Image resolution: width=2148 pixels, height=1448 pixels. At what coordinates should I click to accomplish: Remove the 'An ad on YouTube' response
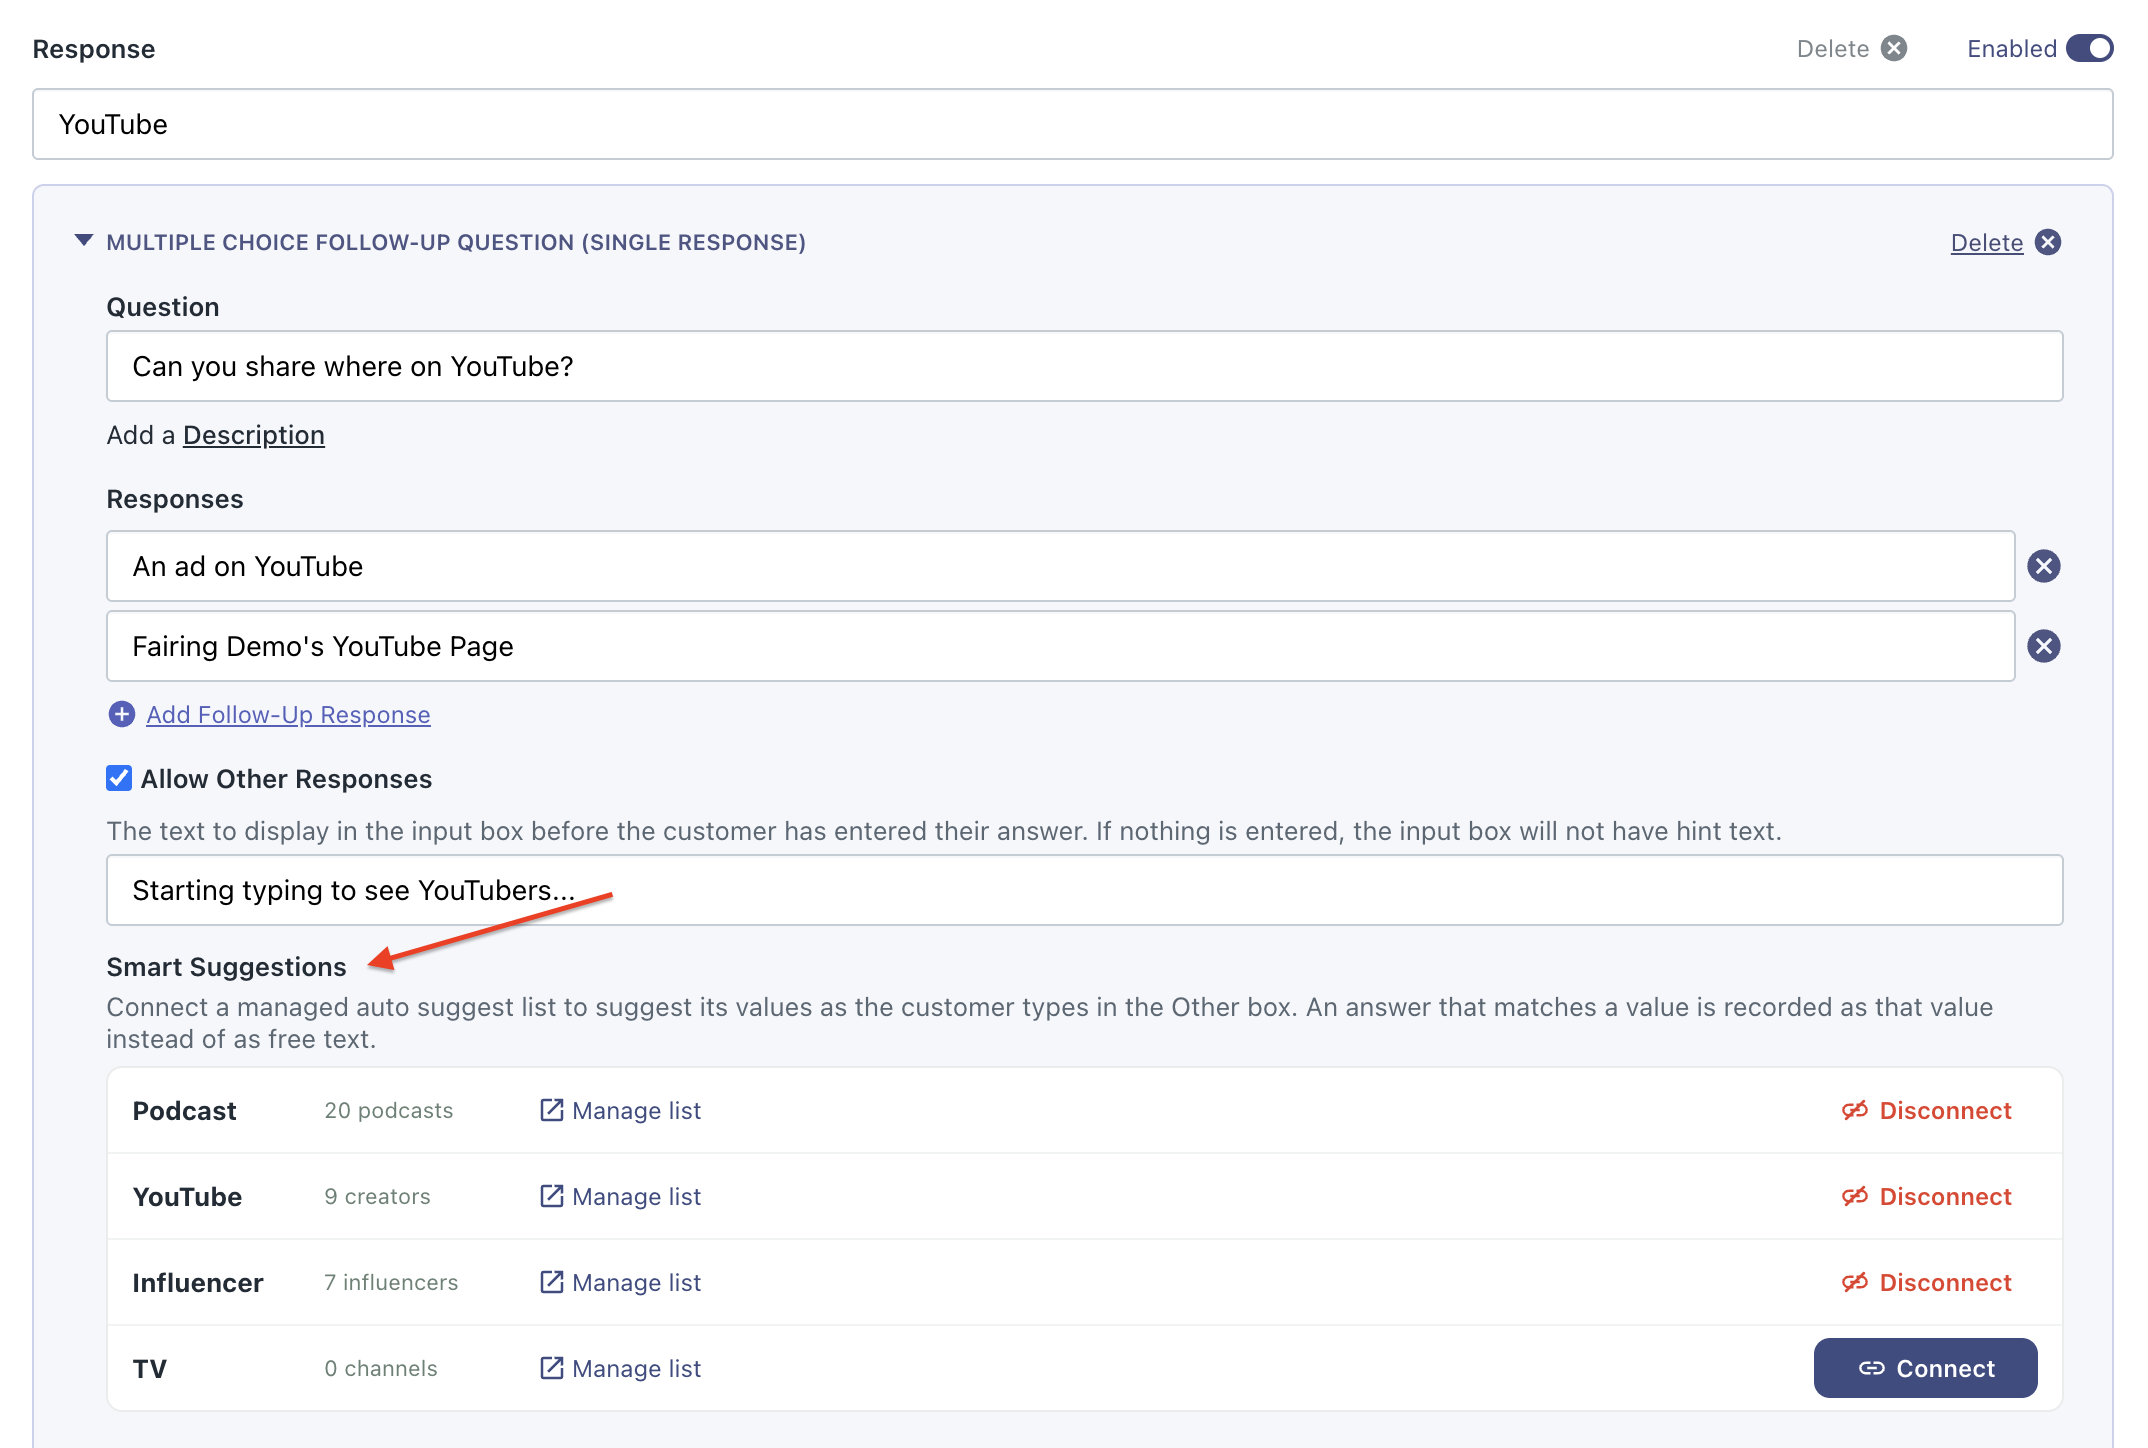2043,566
